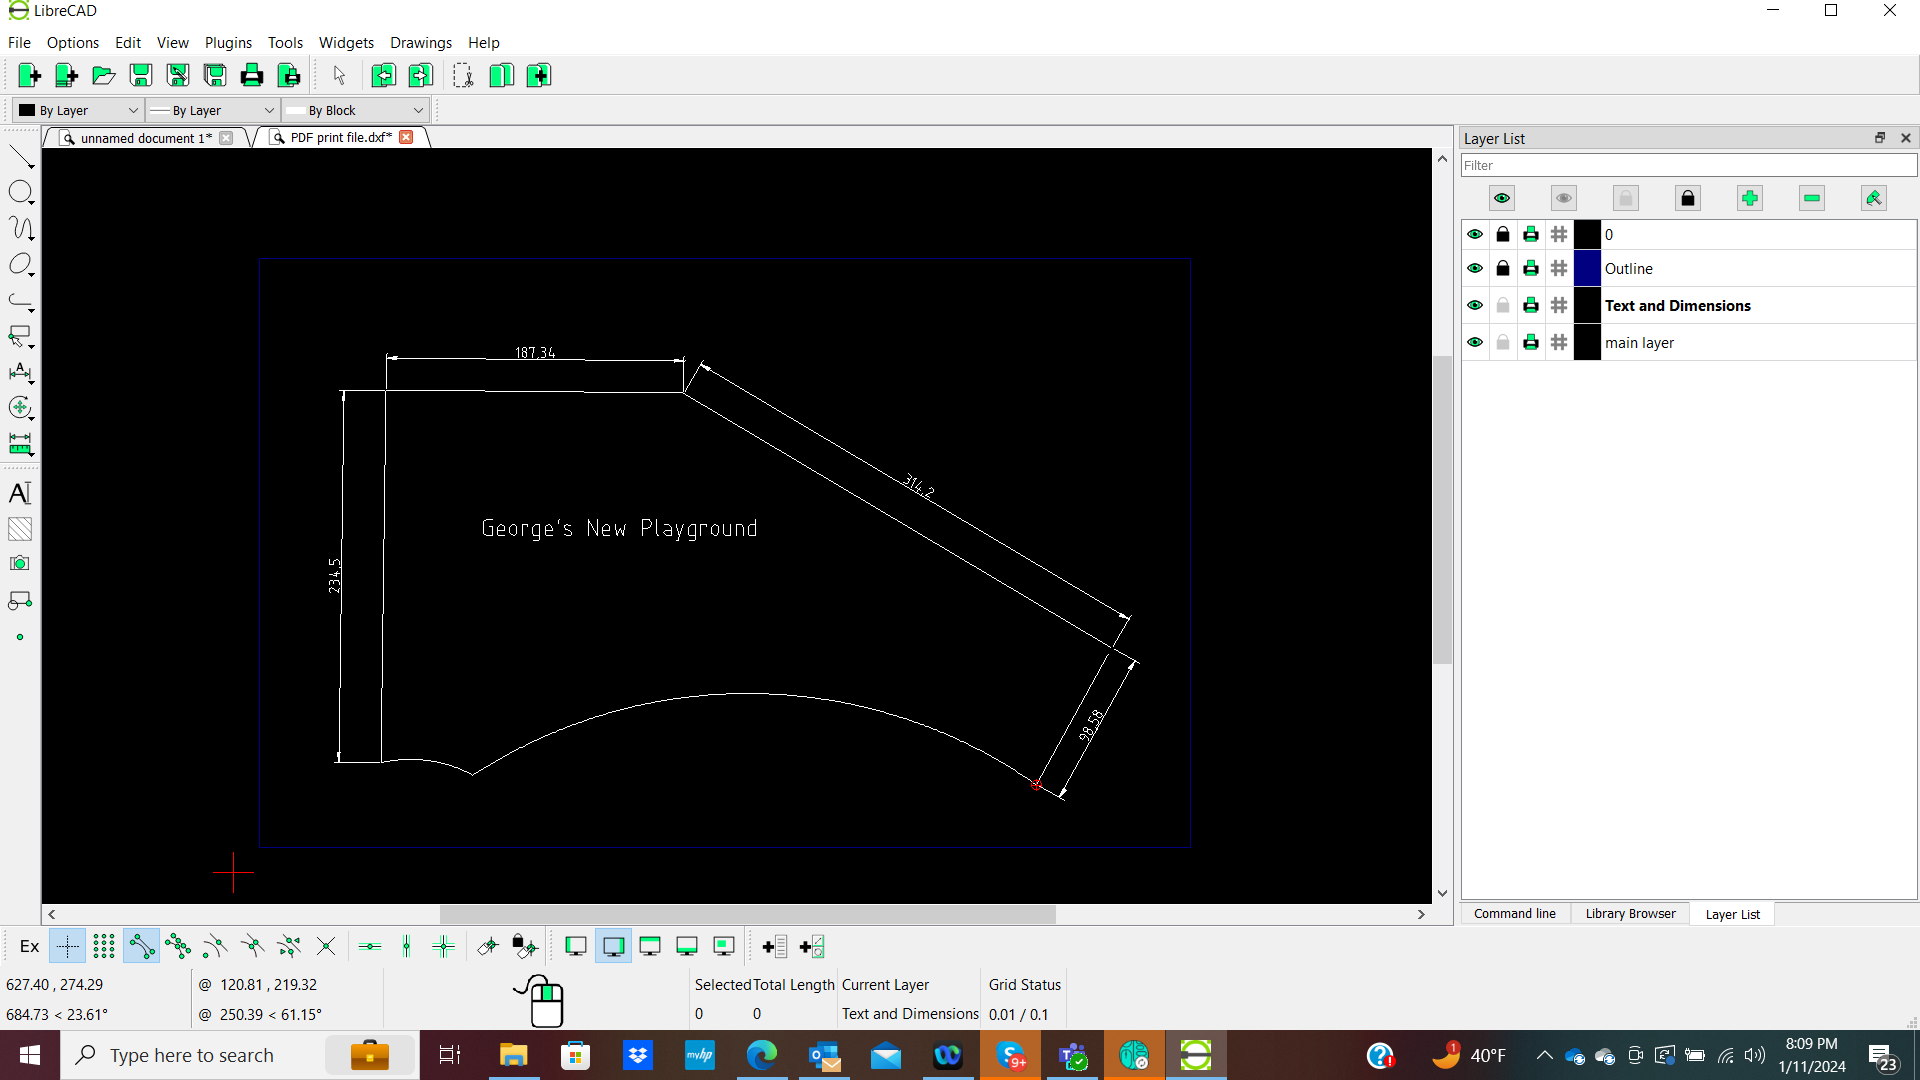Click the layer Filter input field

(x=1688, y=165)
